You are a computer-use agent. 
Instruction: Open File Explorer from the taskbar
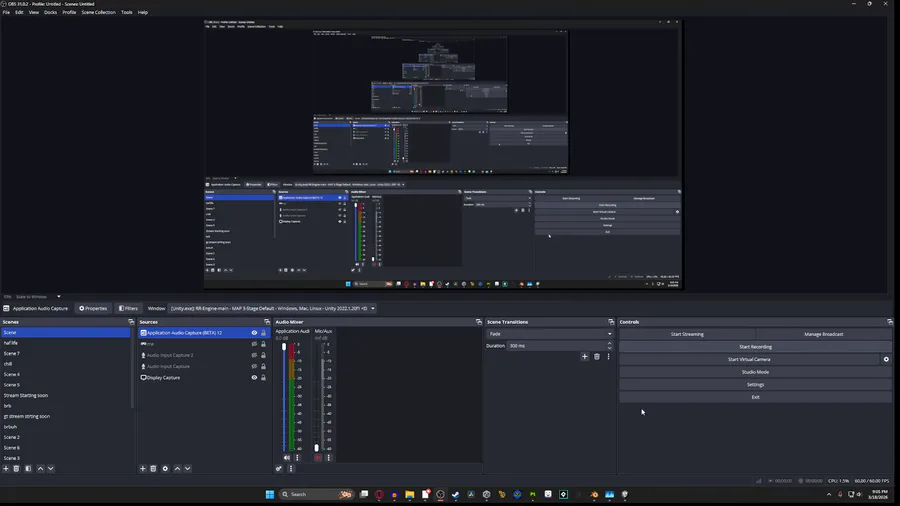[x=410, y=495]
